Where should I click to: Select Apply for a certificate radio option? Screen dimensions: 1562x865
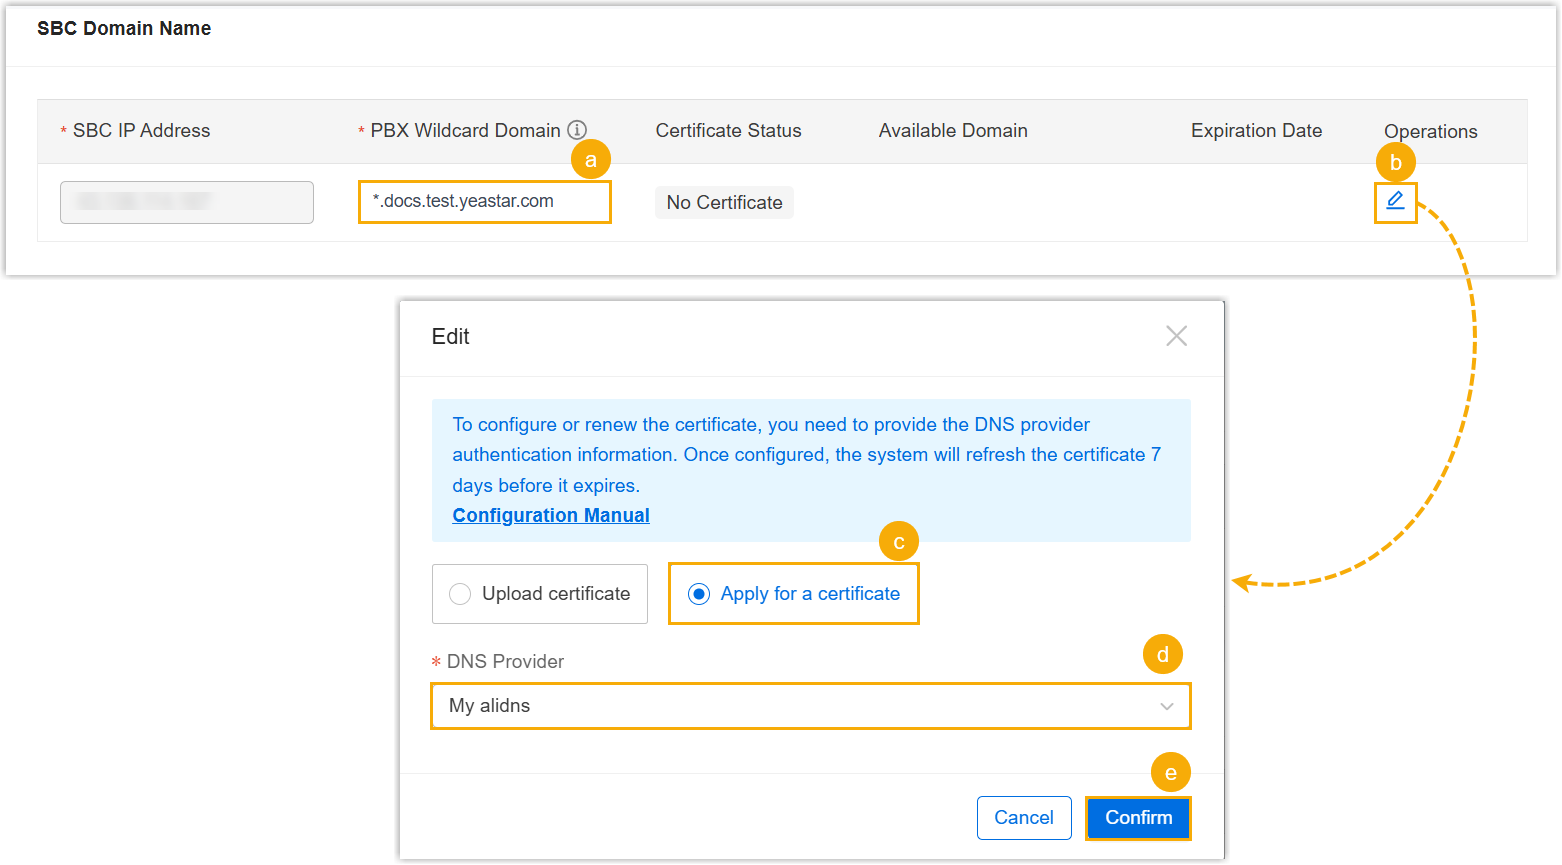(x=699, y=594)
